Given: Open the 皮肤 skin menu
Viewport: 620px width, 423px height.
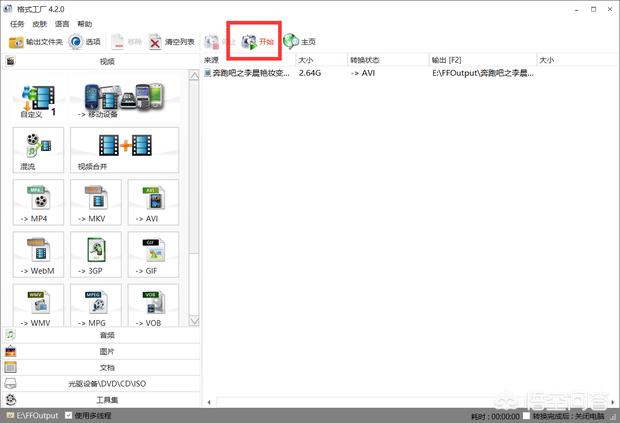Looking at the screenshot, I should 39,23.
